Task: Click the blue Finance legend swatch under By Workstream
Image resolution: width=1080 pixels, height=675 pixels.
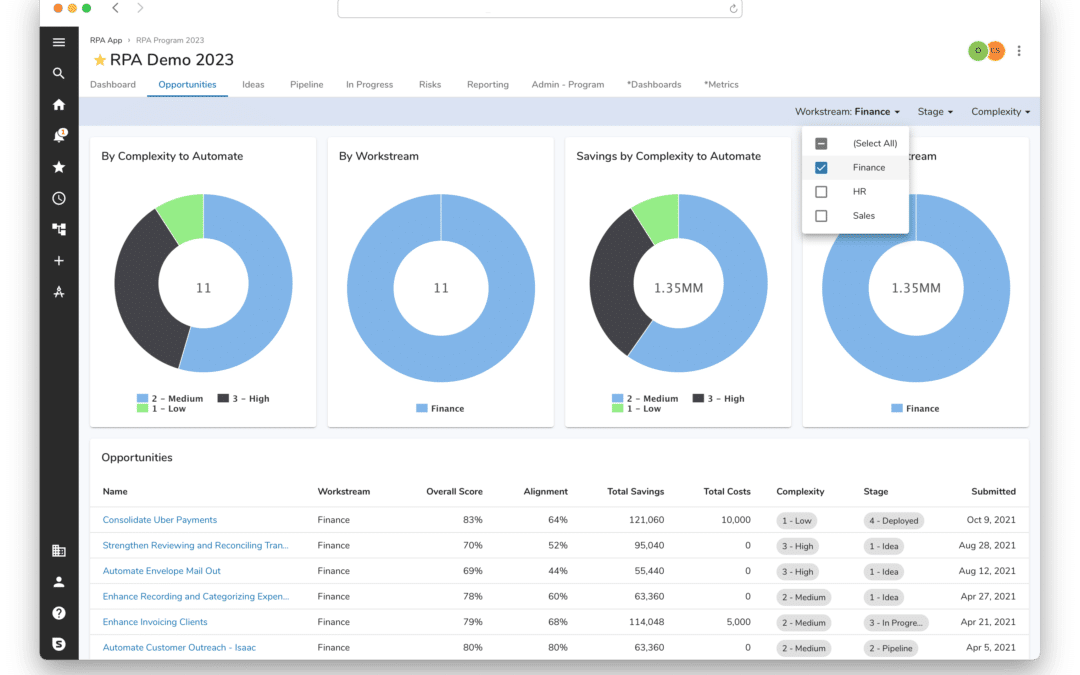Action: click(422, 408)
